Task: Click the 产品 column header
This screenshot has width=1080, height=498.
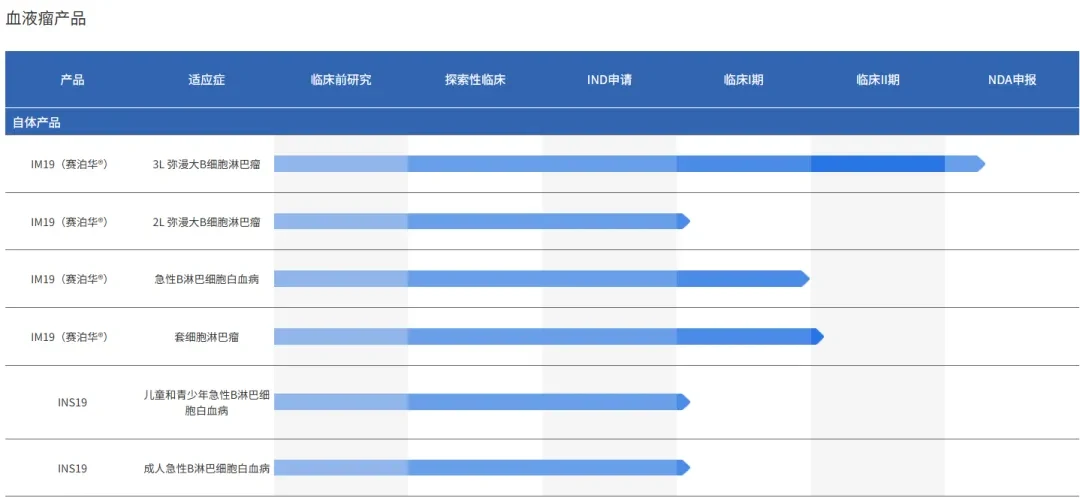Action: [72, 80]
